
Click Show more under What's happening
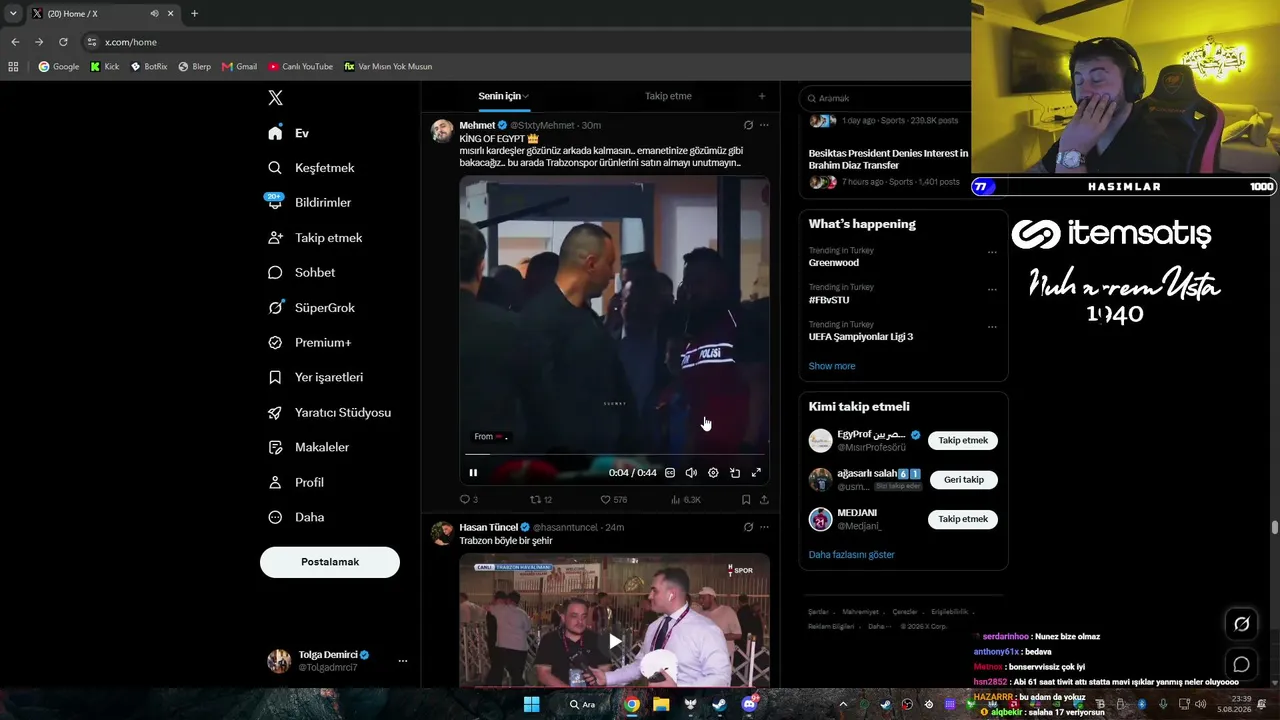(832, 366)
